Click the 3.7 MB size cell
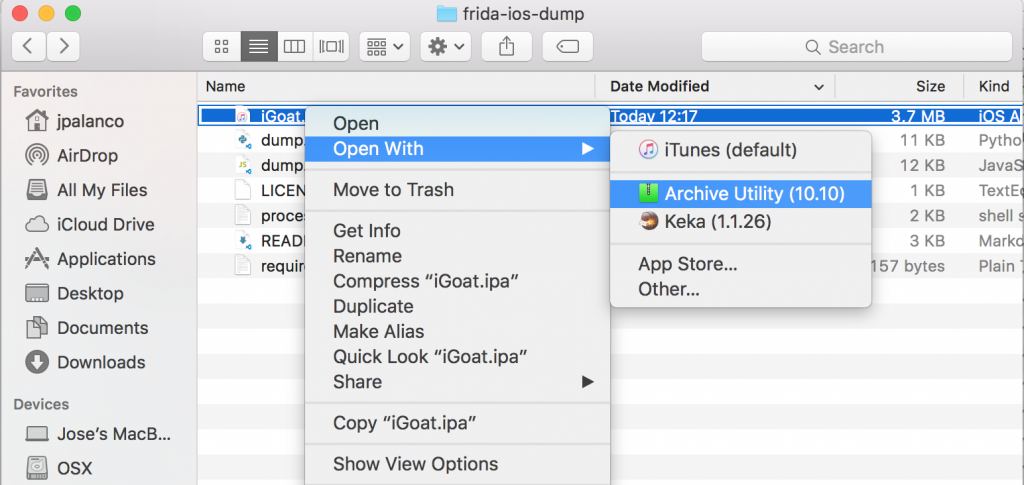 tap(918, 117)
